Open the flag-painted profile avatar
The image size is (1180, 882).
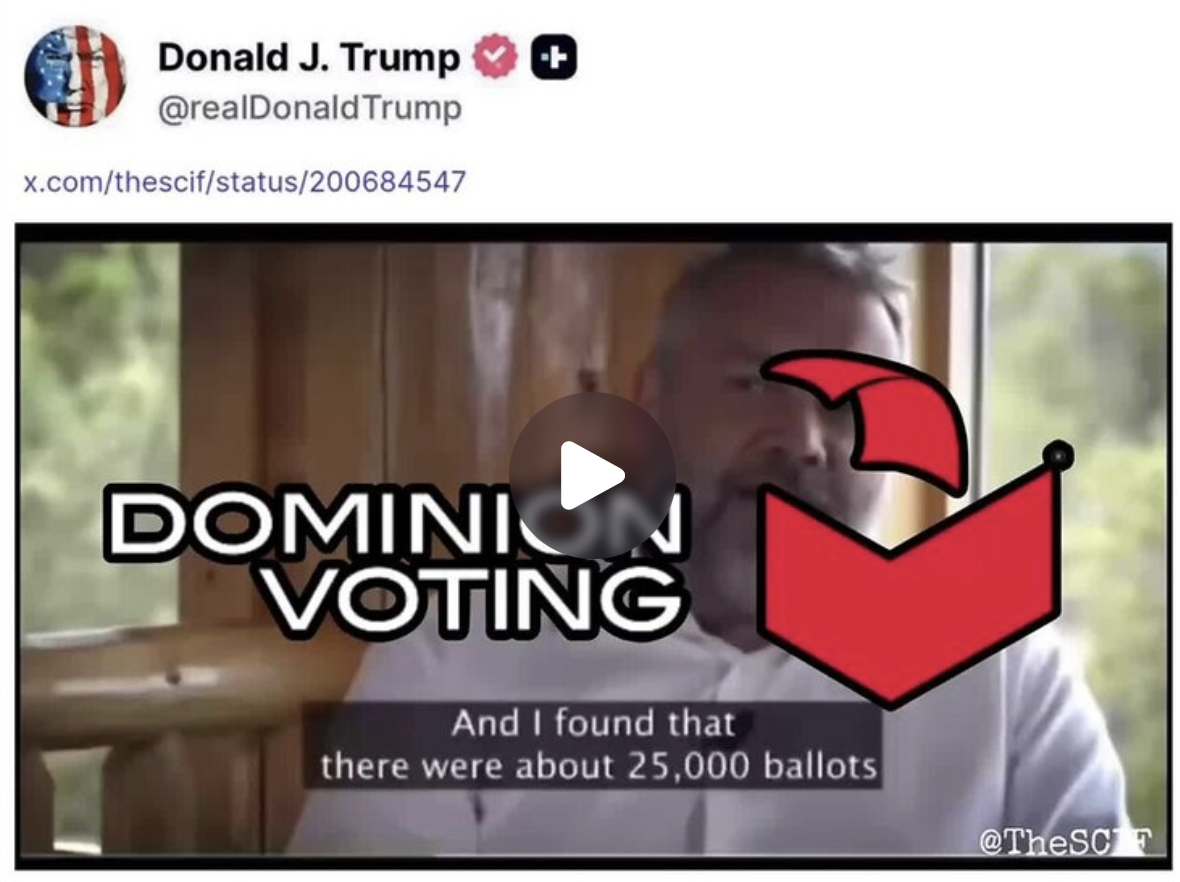tap(75, 75)
